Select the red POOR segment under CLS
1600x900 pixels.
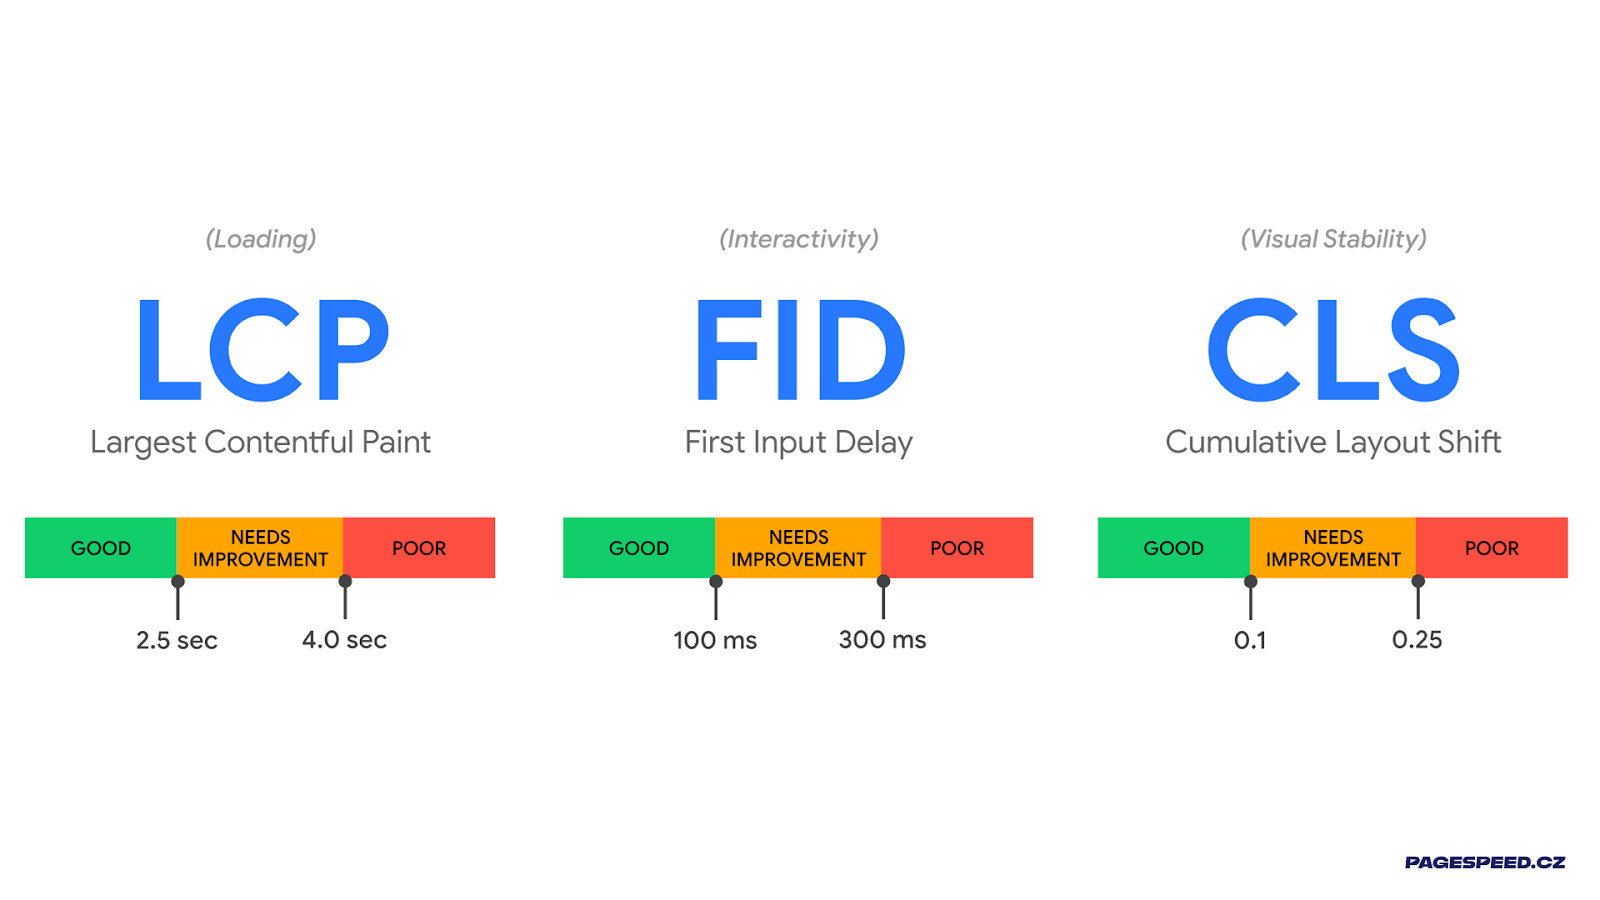1491,548
